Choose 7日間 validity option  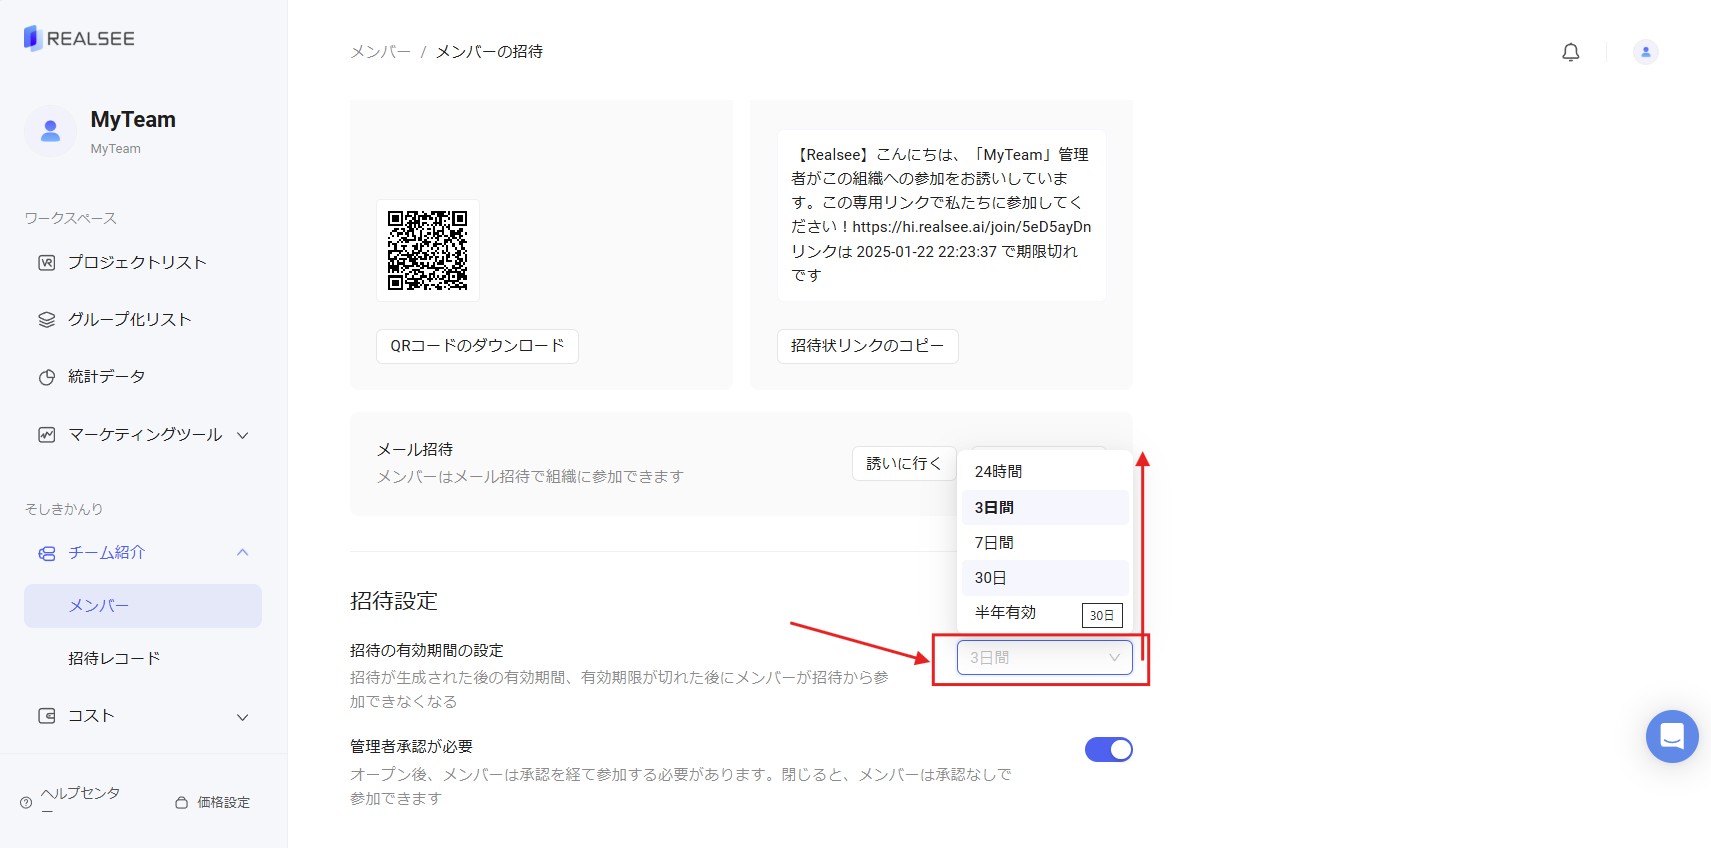pyautogui.click(x=1045, y=542)
